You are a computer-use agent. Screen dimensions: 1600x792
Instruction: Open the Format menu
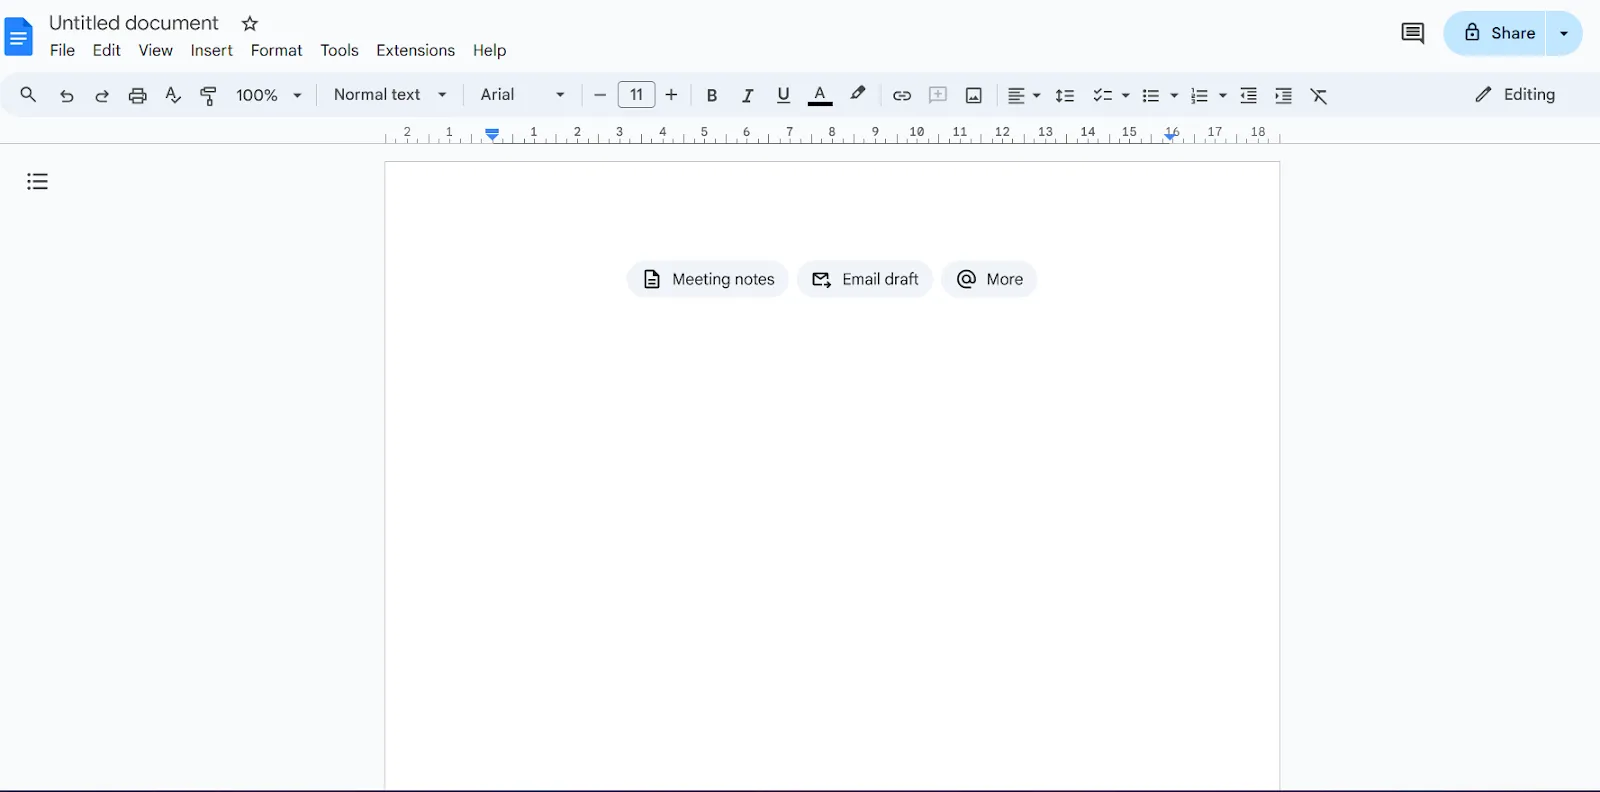[x=276, y=50]
